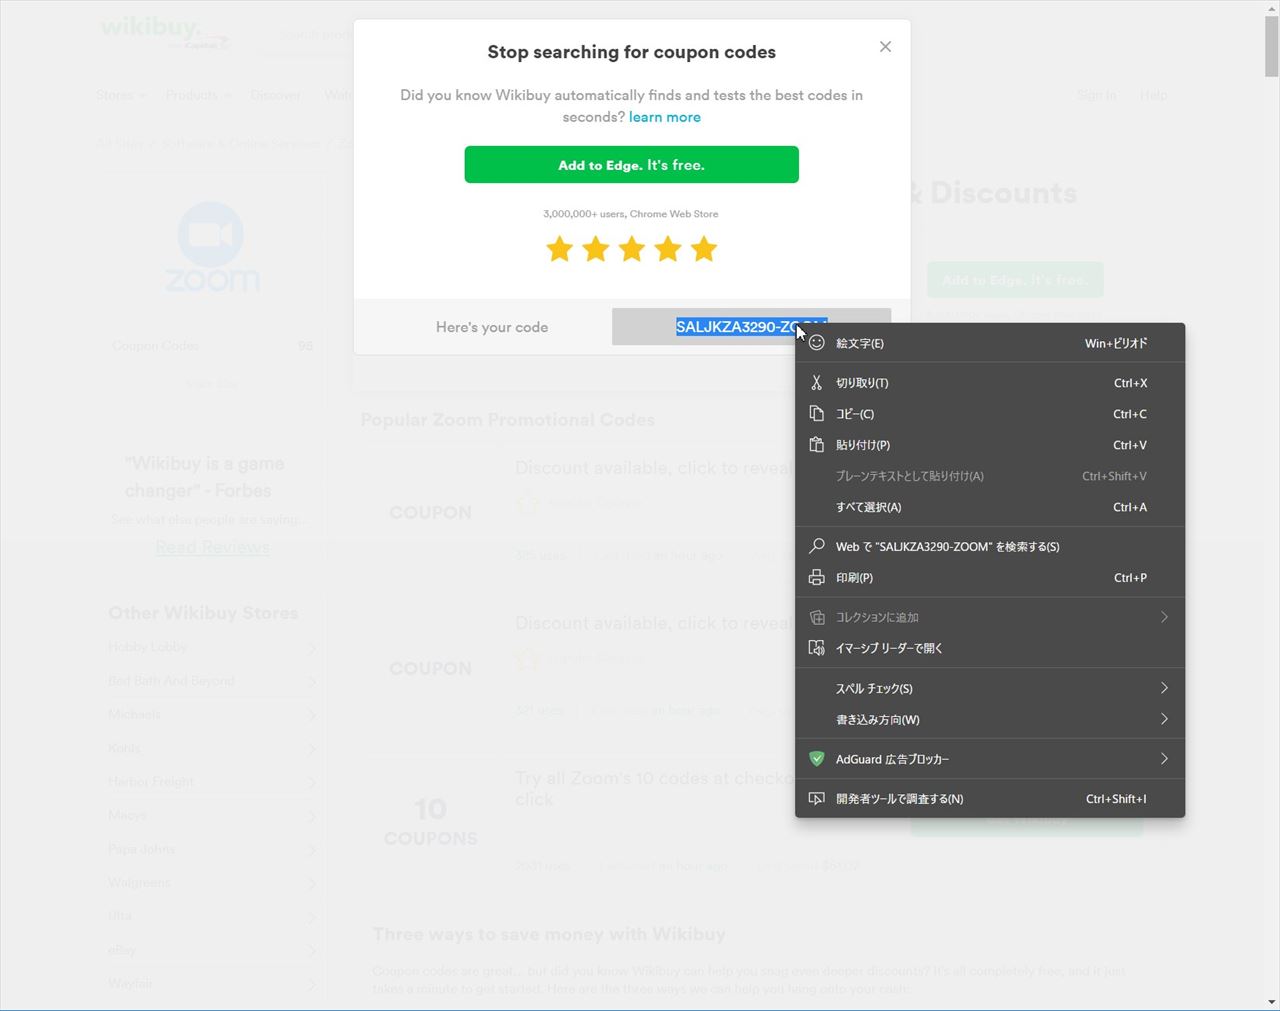Click the scissors cut icon

pyautogui.click(x=817, y=383)
